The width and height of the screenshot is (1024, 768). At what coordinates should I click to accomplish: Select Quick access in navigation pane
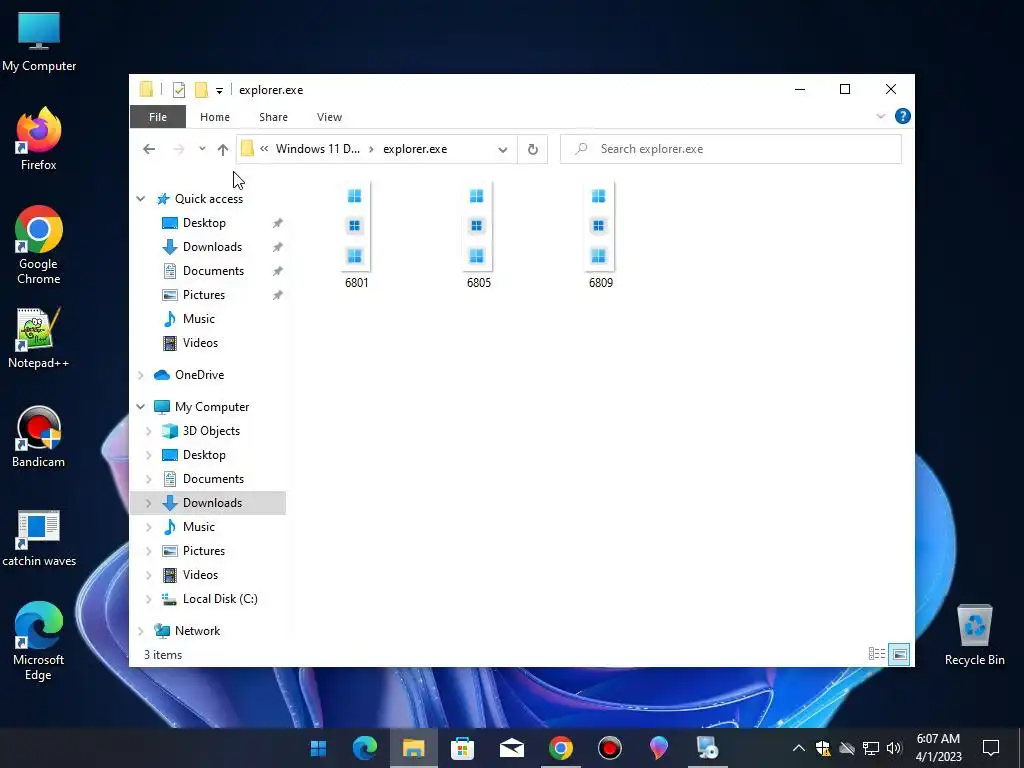click(x=208, y=199)
